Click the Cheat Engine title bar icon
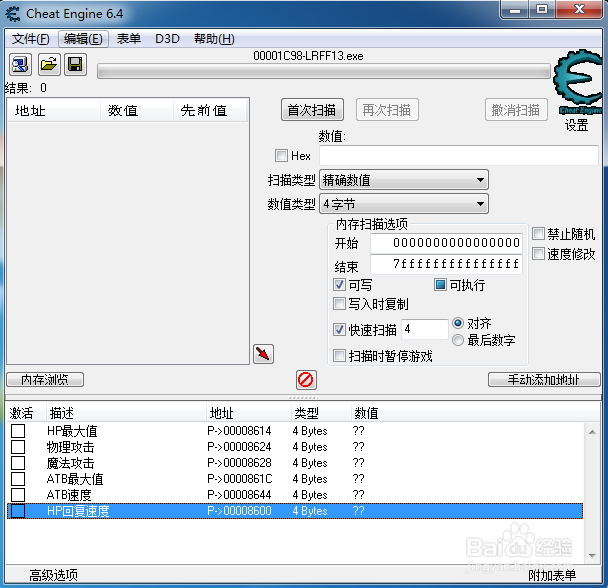This screenshot has width=608, height=588. (13, 14)
